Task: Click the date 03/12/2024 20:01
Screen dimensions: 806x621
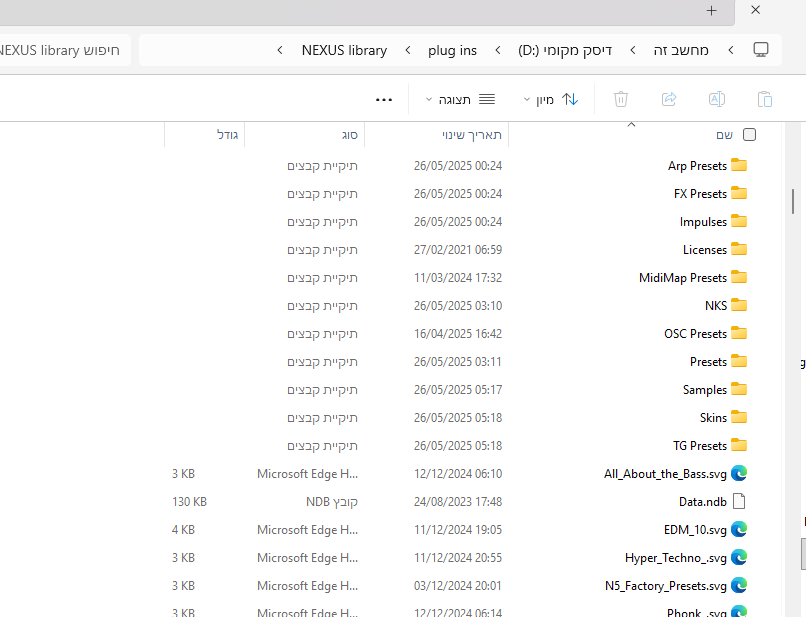Action: pos(458,586)
